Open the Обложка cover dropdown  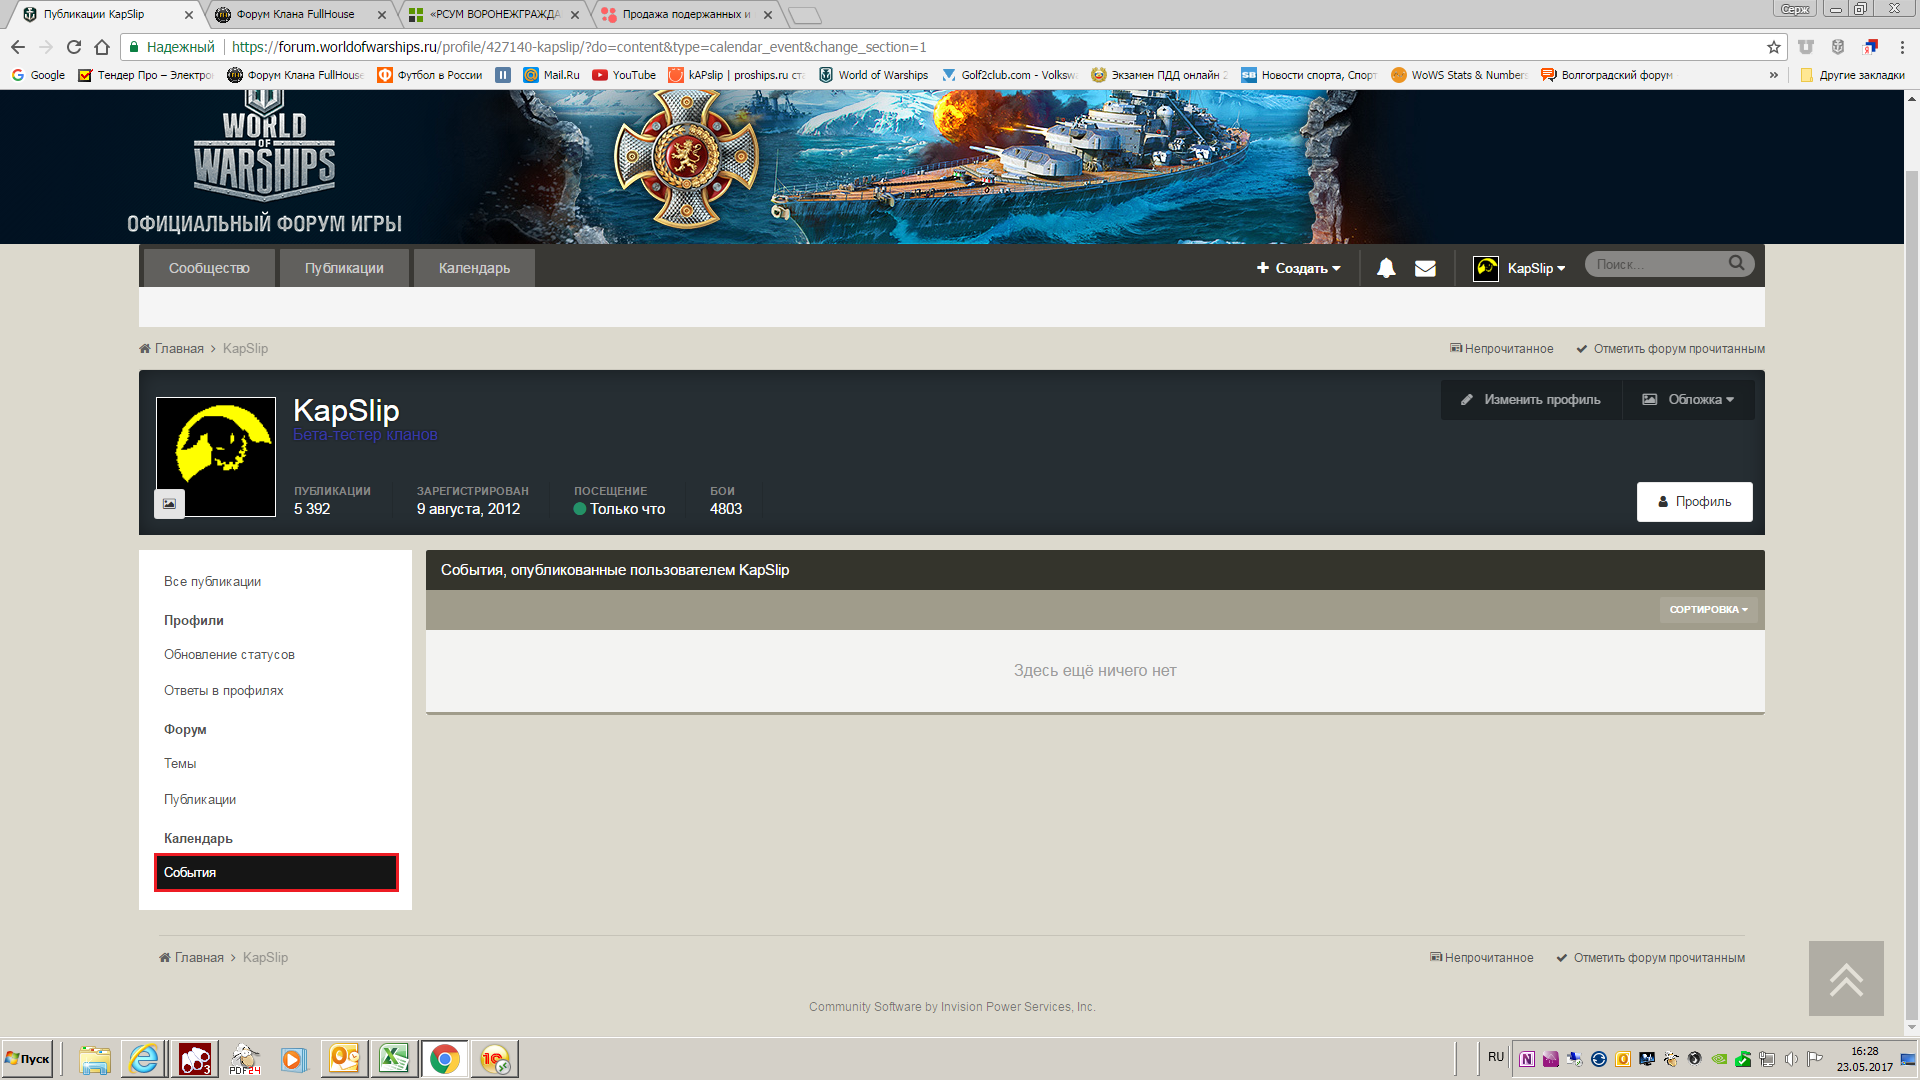tap(1689, 399)
